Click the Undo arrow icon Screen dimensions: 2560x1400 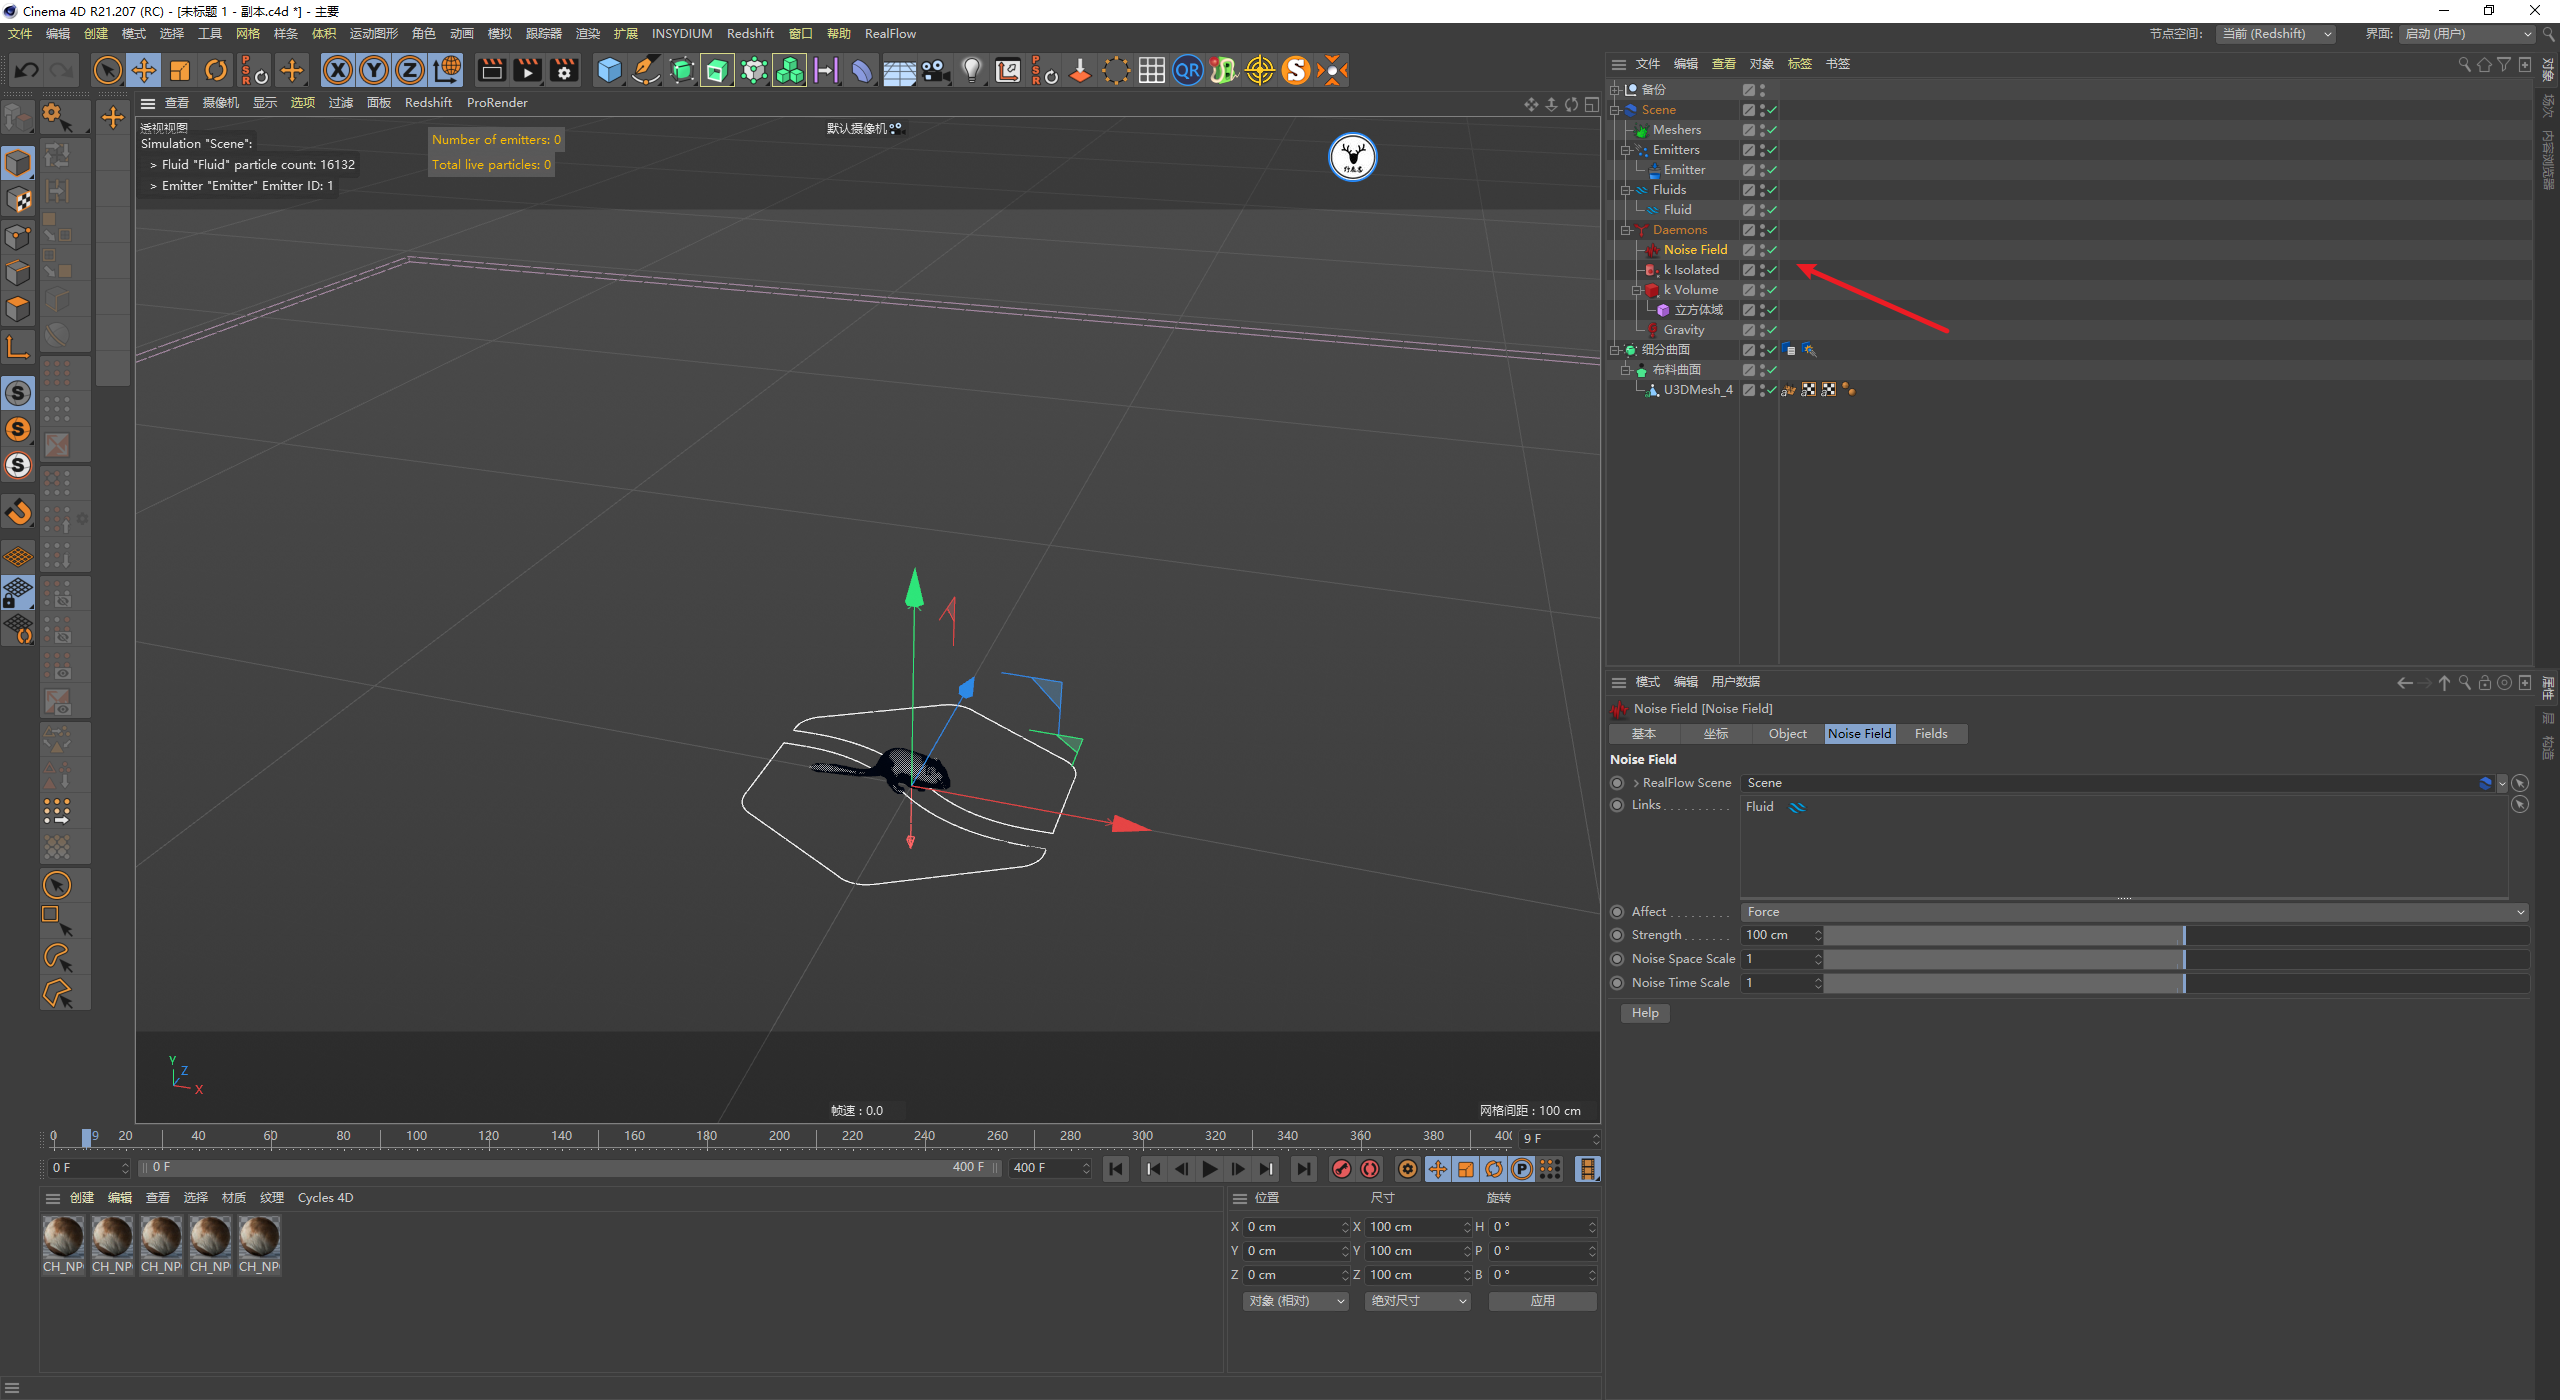click(27, 70)
